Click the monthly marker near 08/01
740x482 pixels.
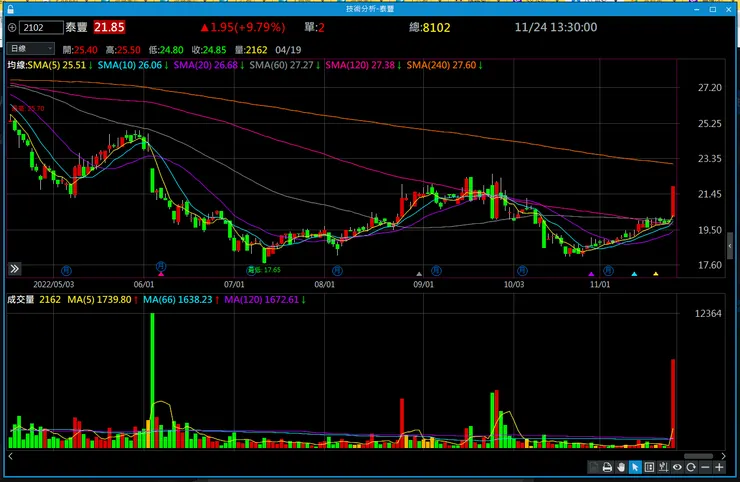point(337,271)
